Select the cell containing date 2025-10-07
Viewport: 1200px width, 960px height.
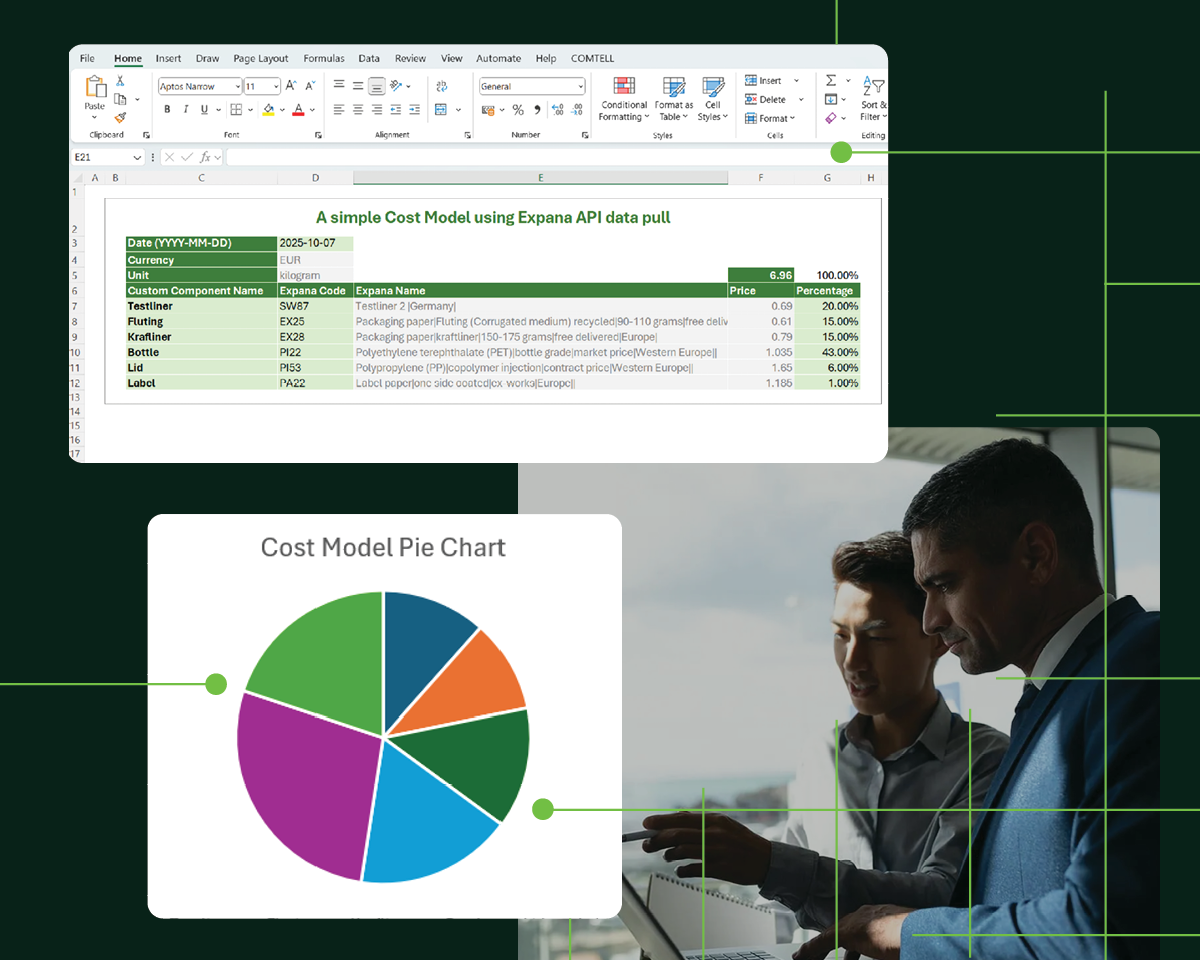pyautogui.click(x=315, y=243)
